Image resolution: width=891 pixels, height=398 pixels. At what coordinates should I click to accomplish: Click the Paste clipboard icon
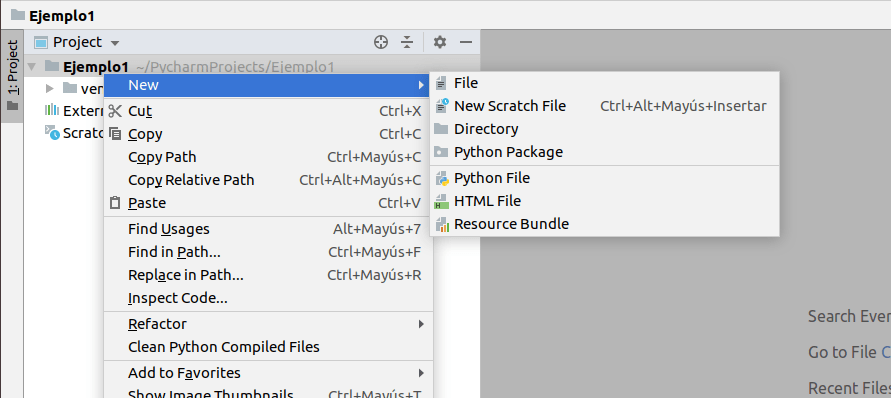[115, 203]
